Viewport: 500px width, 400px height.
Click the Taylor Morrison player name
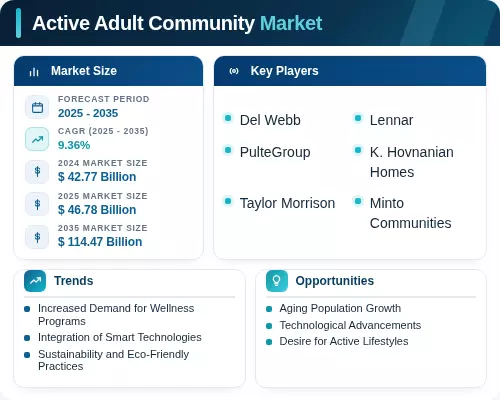[x=287, y=203]
